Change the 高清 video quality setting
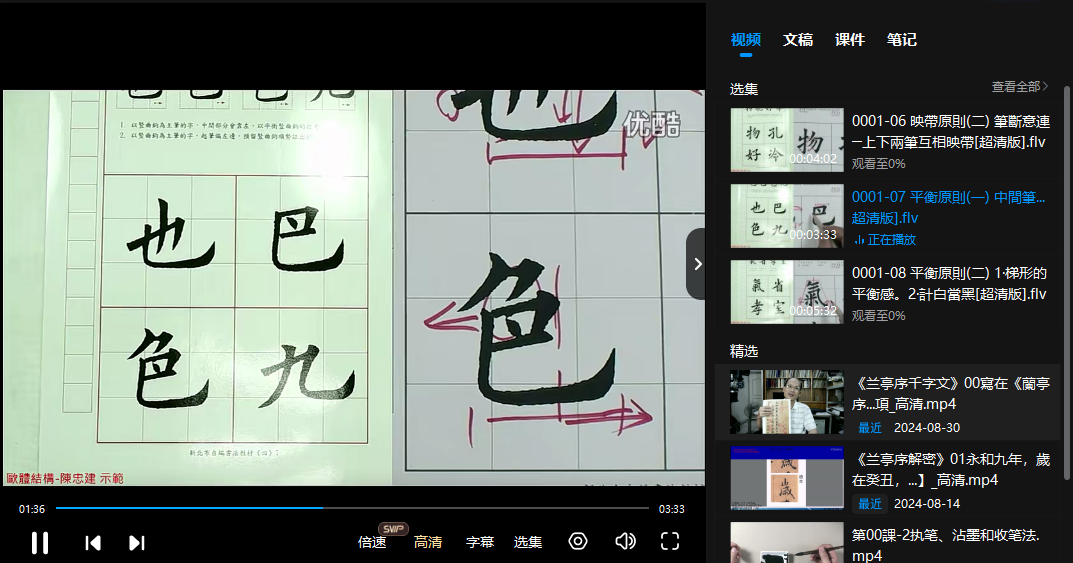1073x563 pixels. pos(428,542)
